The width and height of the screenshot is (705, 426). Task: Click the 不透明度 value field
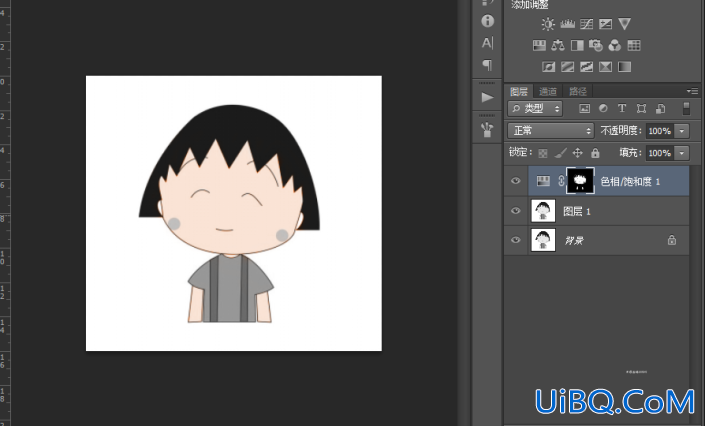tap(660, 131)
